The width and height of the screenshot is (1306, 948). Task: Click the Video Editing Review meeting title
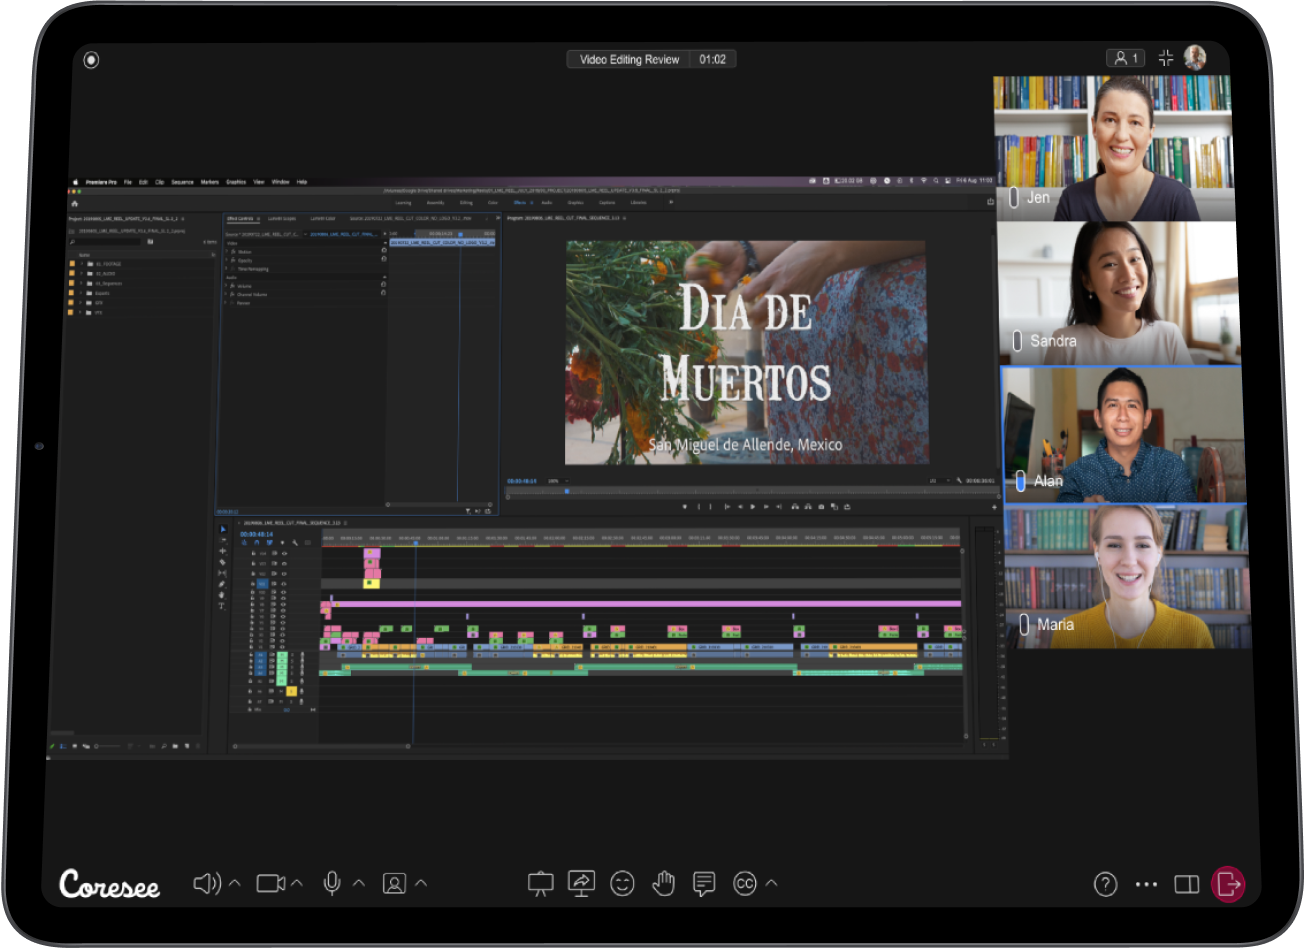629,59
